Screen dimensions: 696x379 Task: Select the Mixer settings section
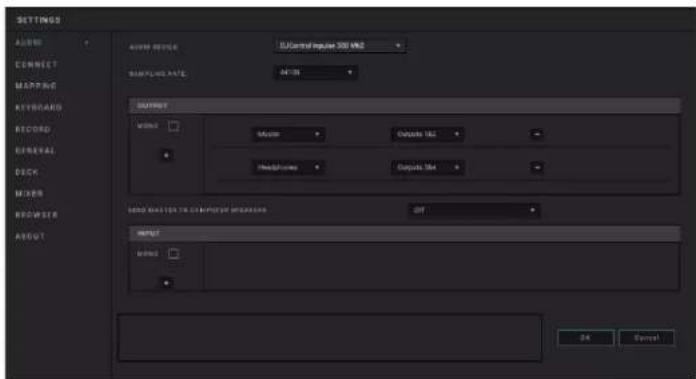29,193
